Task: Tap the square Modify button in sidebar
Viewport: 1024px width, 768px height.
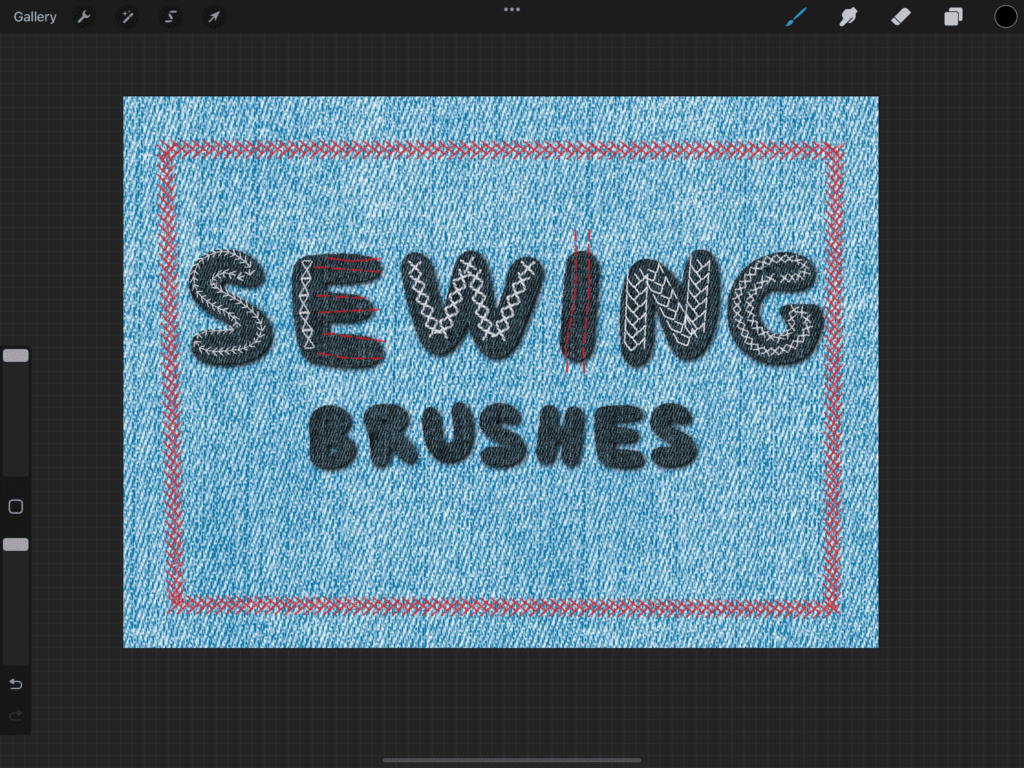Action: click(x=16, y=507)
